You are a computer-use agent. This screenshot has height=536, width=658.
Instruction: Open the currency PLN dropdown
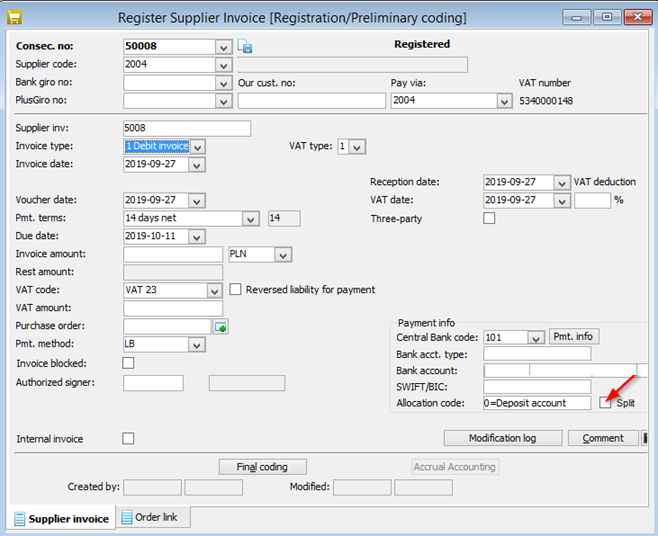[283, 255]
